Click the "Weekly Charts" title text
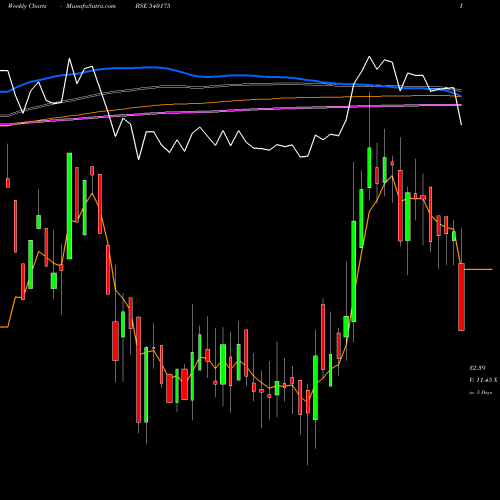The image size is (500, 500). (x=27, y=6)
